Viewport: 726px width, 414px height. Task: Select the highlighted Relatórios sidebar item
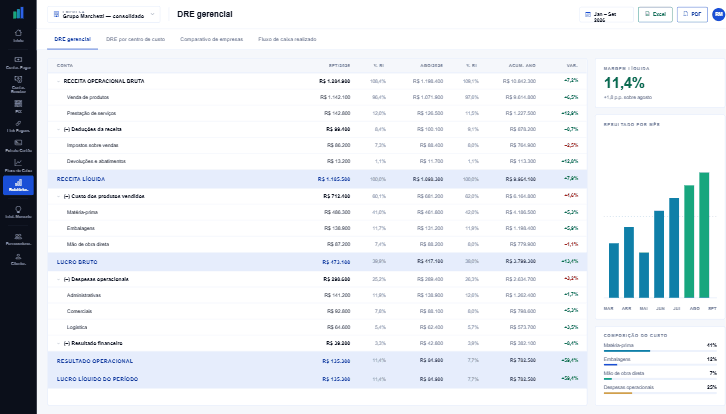(18, 185)
